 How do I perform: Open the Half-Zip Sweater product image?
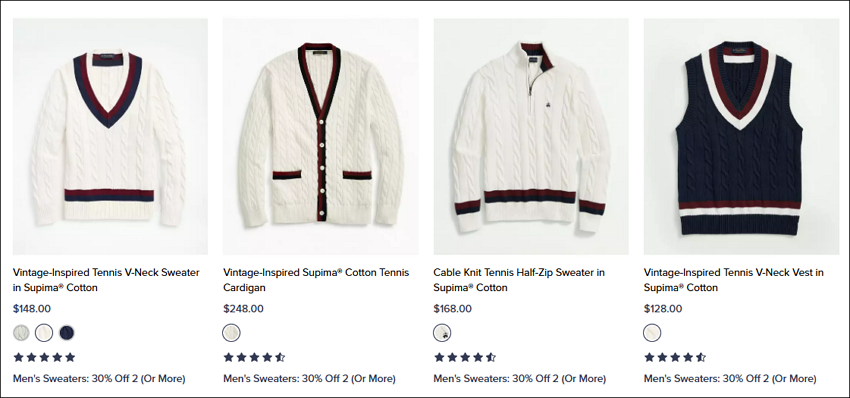coord(531,137)
